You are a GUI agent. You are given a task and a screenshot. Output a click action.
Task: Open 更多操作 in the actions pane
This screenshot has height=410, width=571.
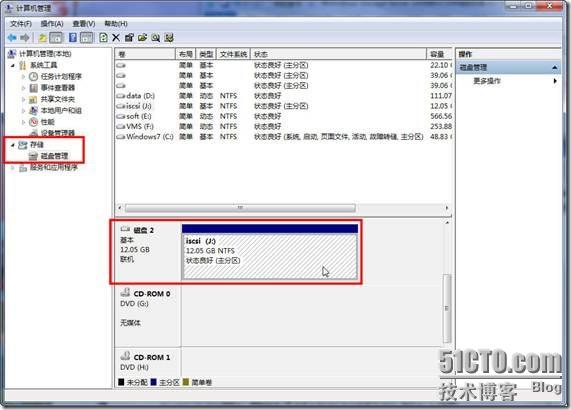(x=487, y=81)
